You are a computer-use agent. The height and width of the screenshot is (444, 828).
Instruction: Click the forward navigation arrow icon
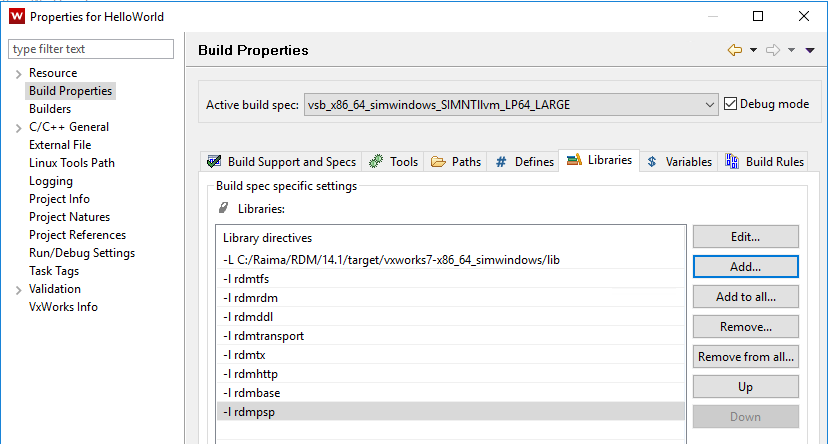pyautogui.click(x=773, y=50)
